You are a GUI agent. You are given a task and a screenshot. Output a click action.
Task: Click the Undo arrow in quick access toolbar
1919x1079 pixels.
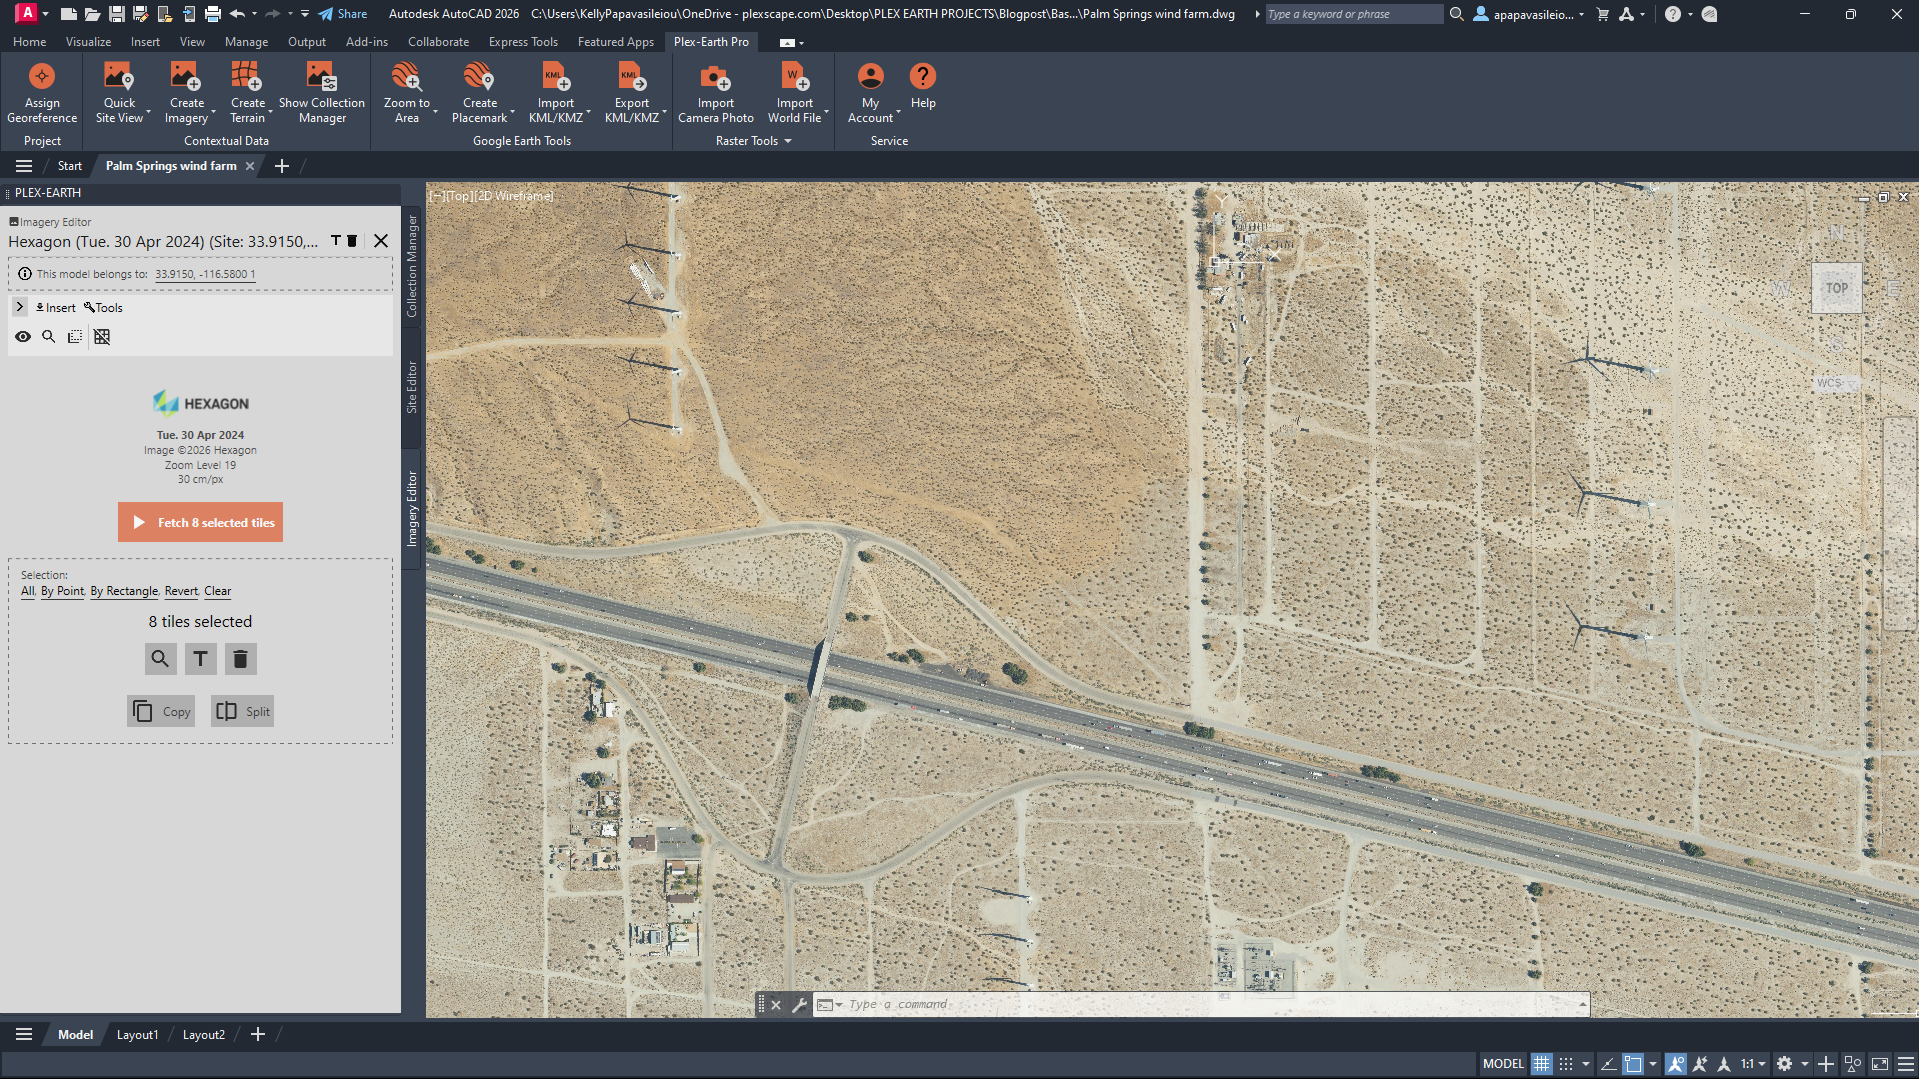[237, 14]
